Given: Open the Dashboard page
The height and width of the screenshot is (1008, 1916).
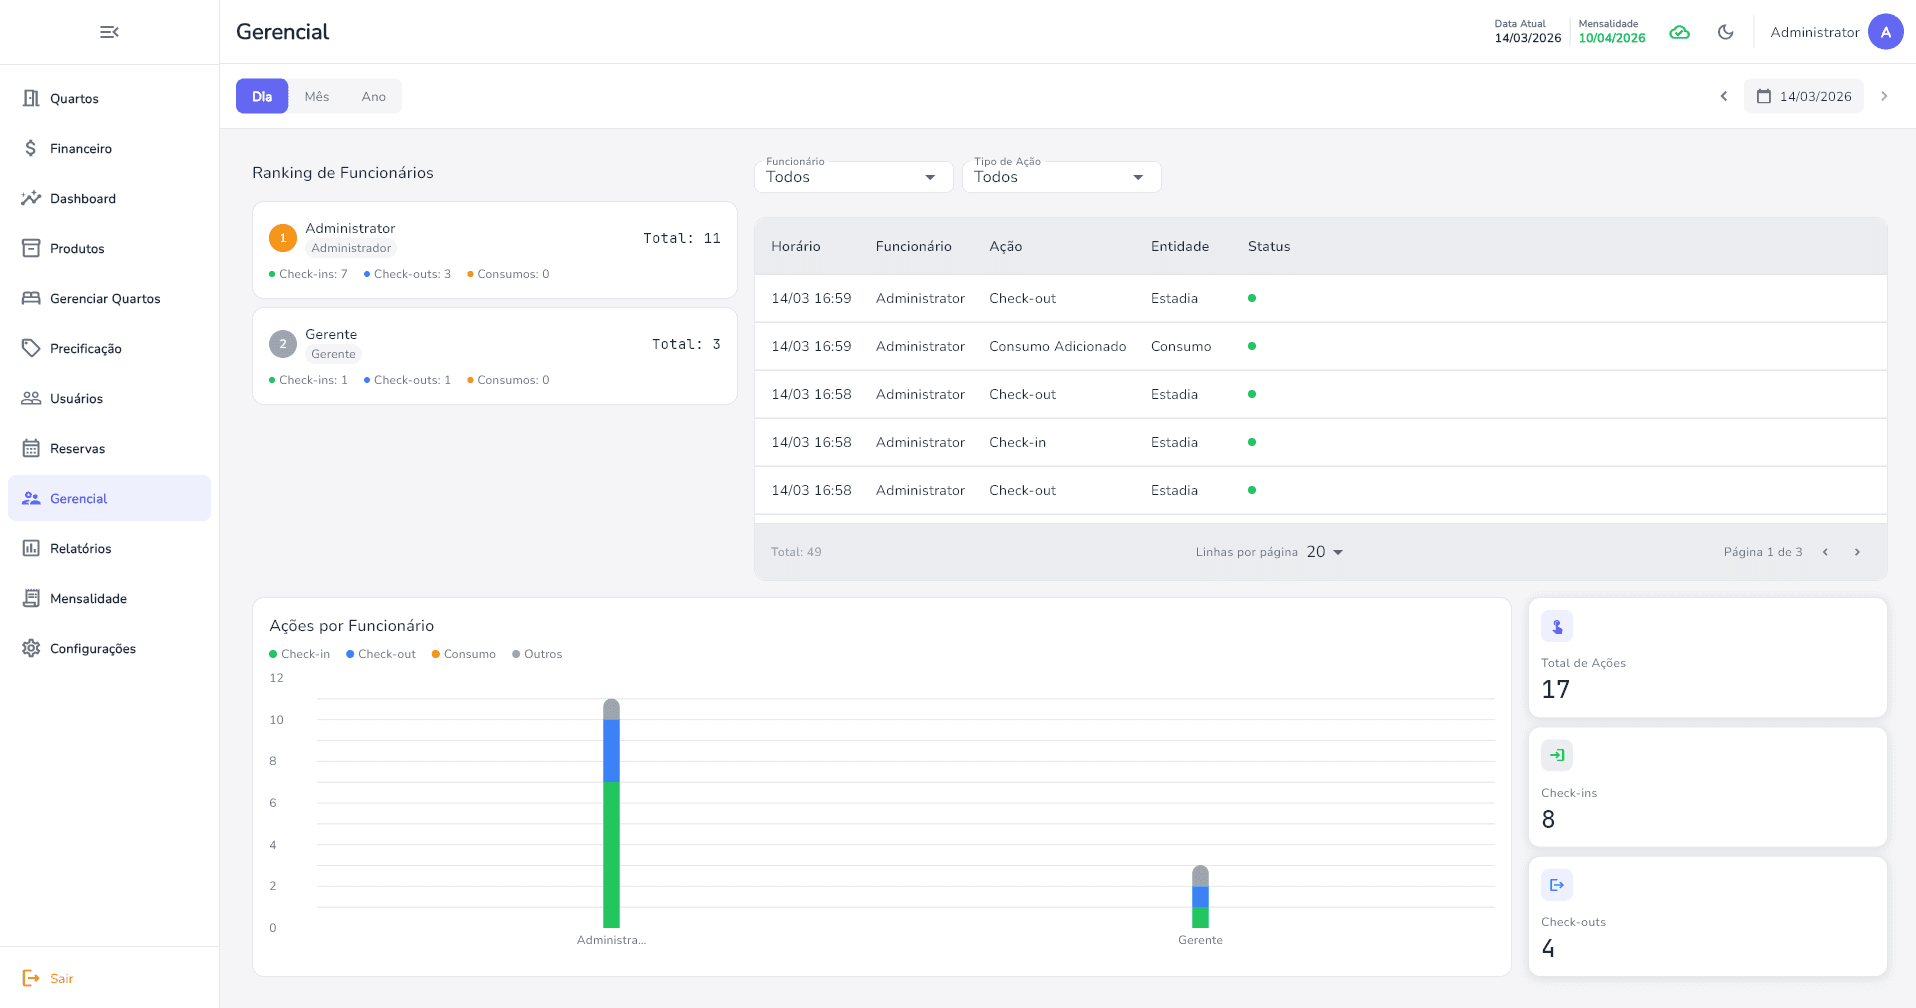Looking at the screenshot, I should tap(82, 199).
